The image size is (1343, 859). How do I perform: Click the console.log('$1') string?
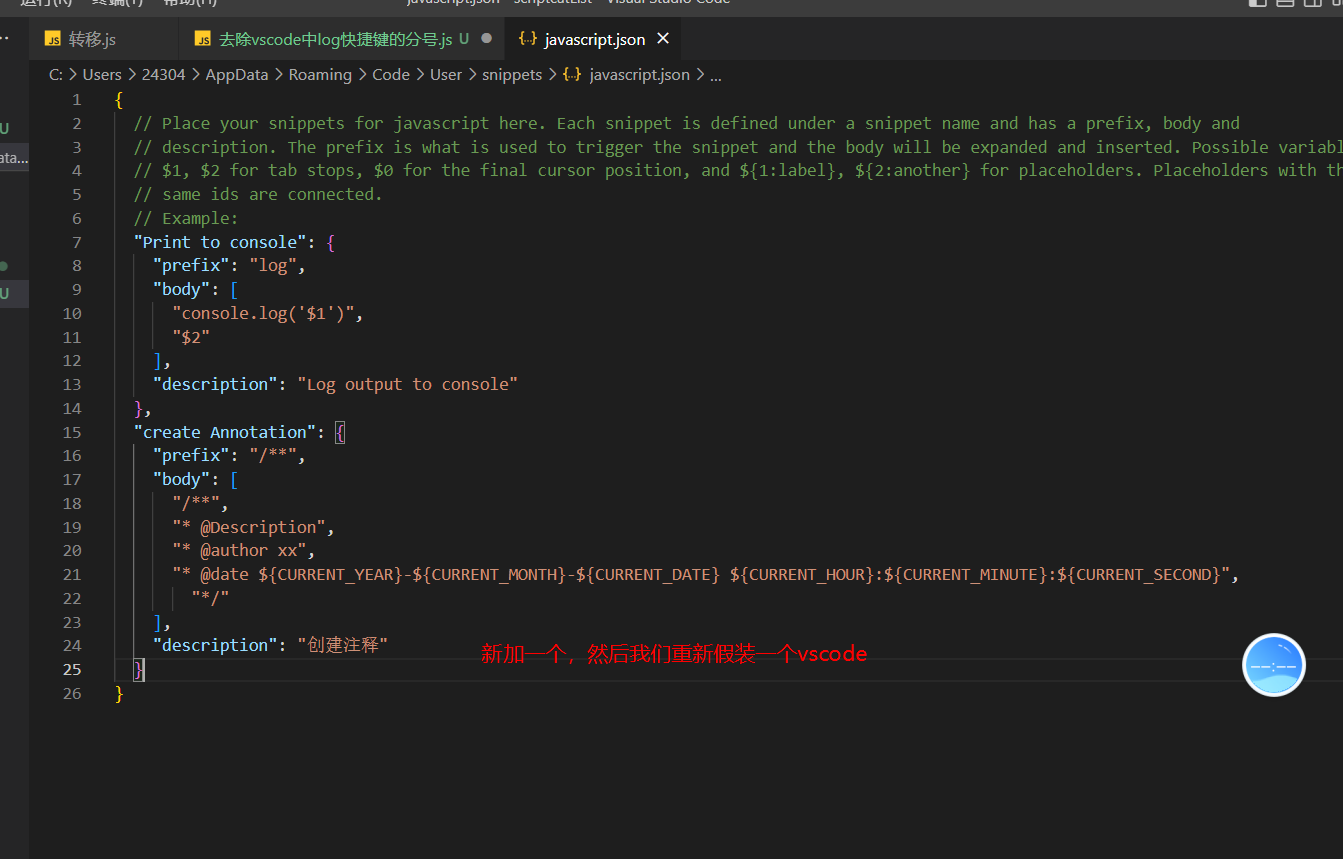click(263, 313)
